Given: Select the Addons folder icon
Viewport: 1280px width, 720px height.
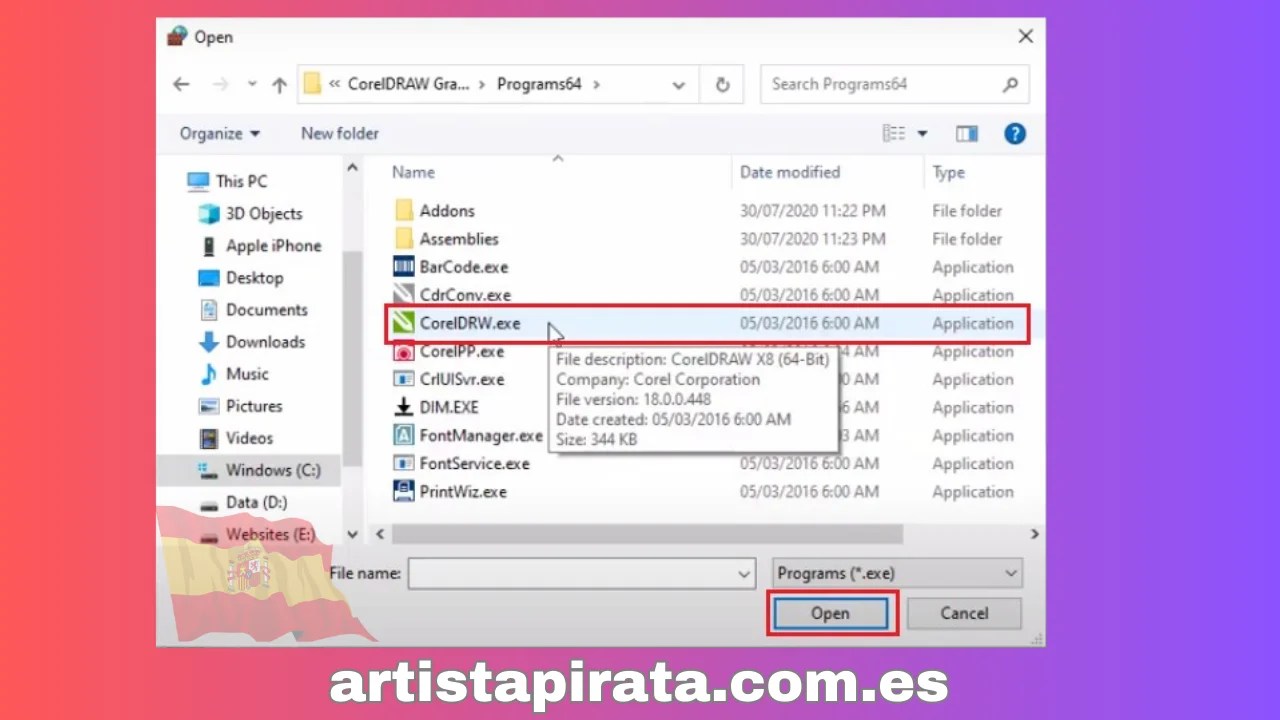Looking at the screenshot, I should [x=404, y=210].
